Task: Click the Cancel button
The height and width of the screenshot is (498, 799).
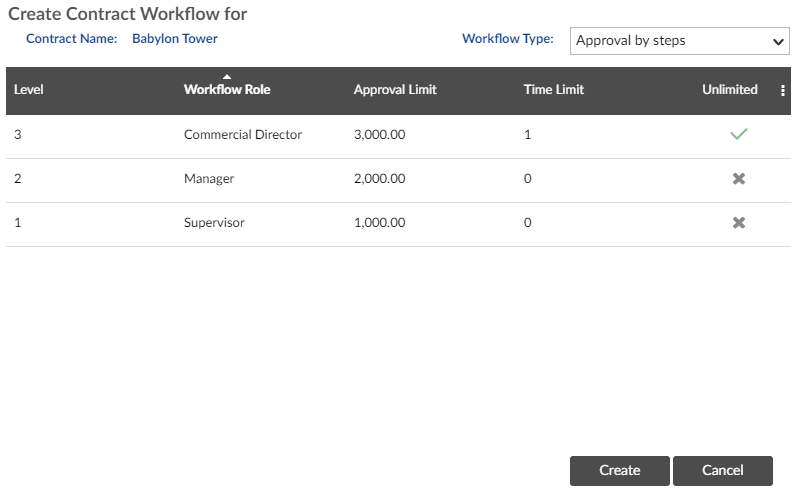Action: [x=723, y=470]
